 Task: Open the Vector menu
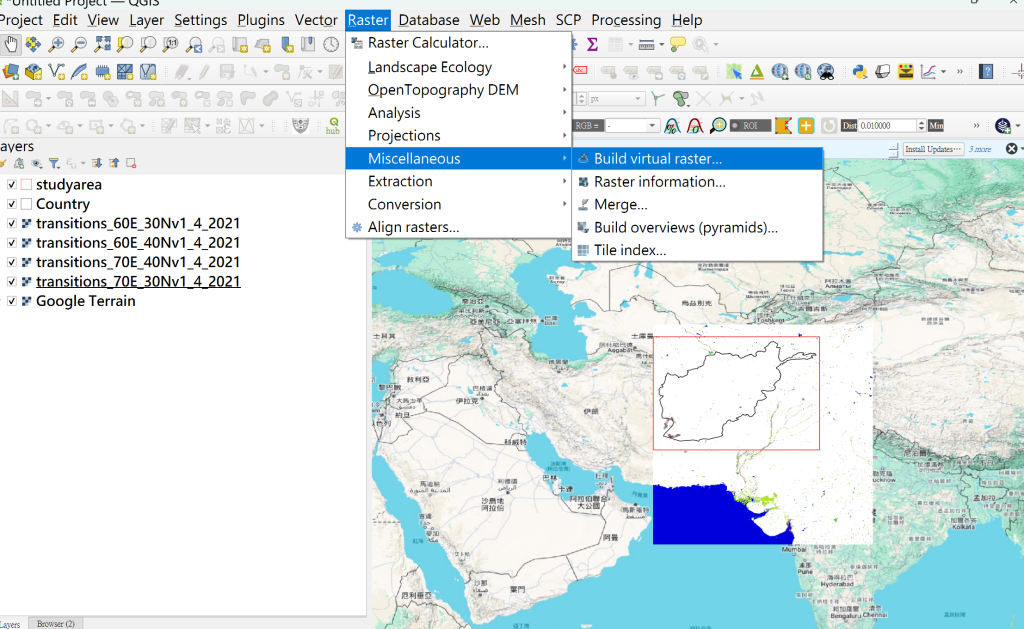pos(316,20)
